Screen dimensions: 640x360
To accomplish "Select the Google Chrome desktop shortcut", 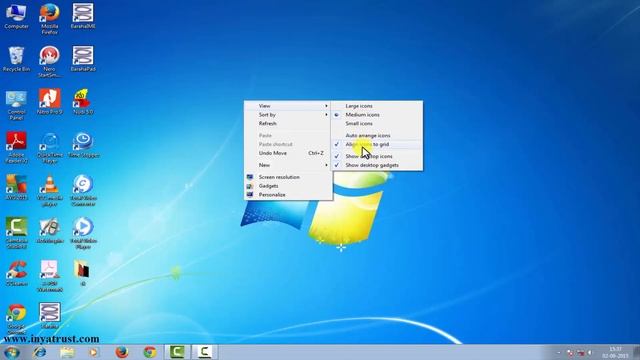I will click(x=16, y=320).
